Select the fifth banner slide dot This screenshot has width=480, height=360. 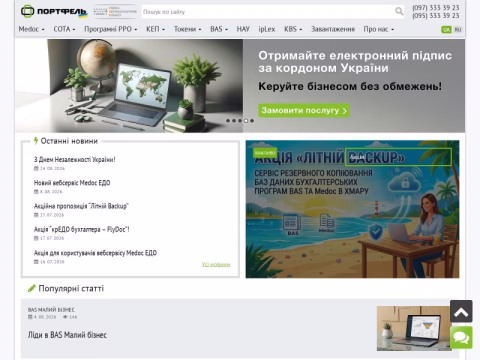pyautogui.click(x=252, y=121)
